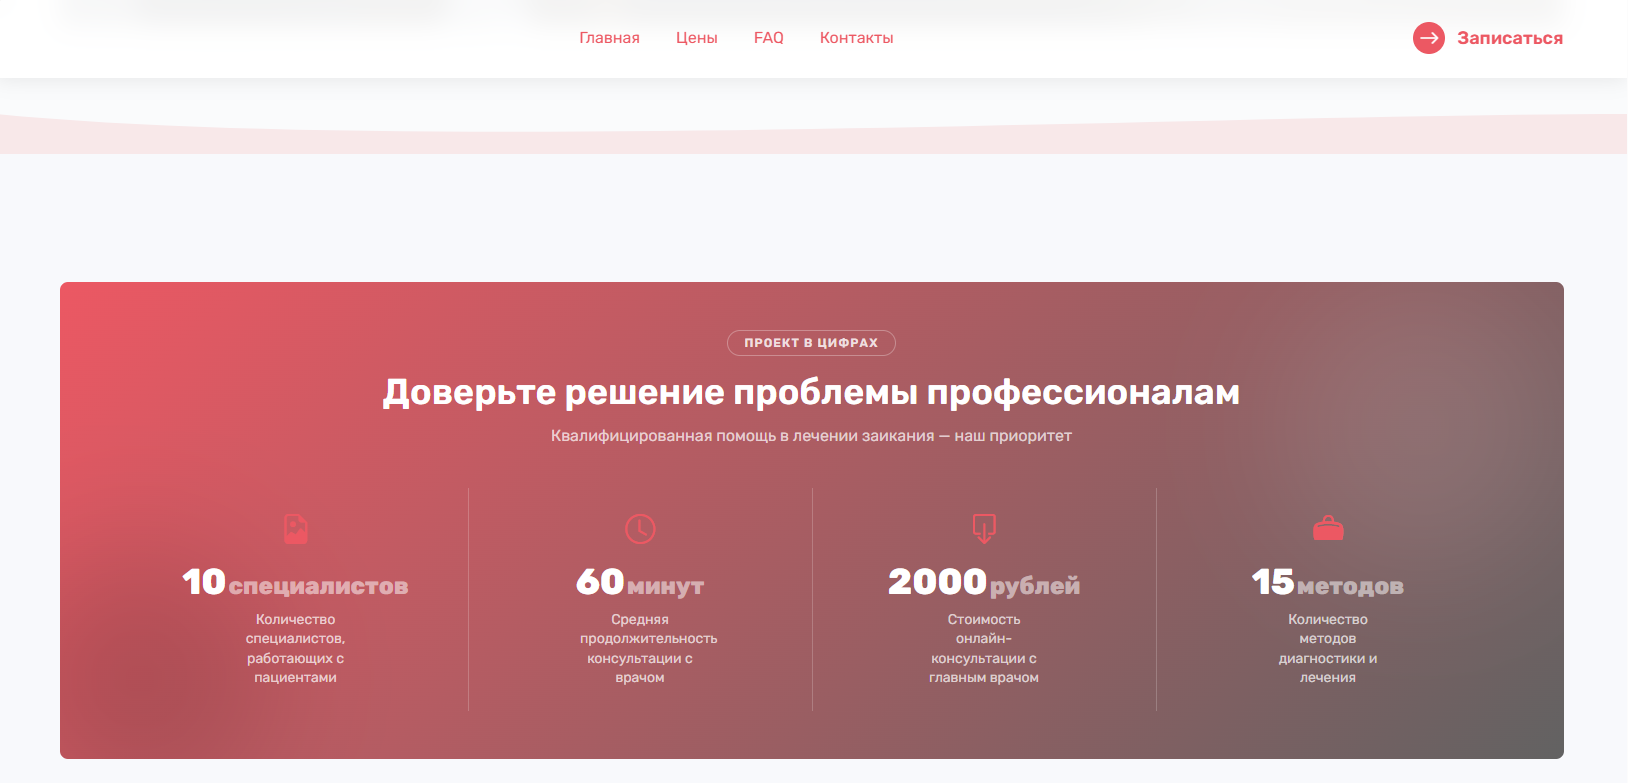Image resolution: width=1628 pixels, height=783 pixels.
Task: Open the FAQ navigation item
Action: (768, 38)
